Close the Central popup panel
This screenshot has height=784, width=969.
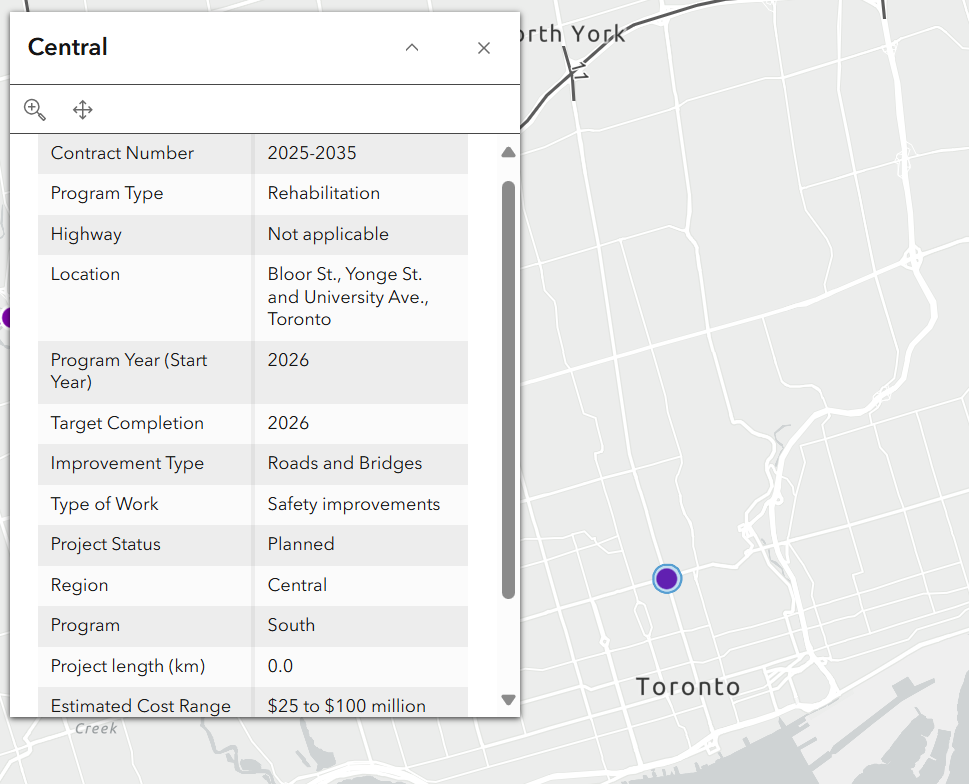pos(484,48)
